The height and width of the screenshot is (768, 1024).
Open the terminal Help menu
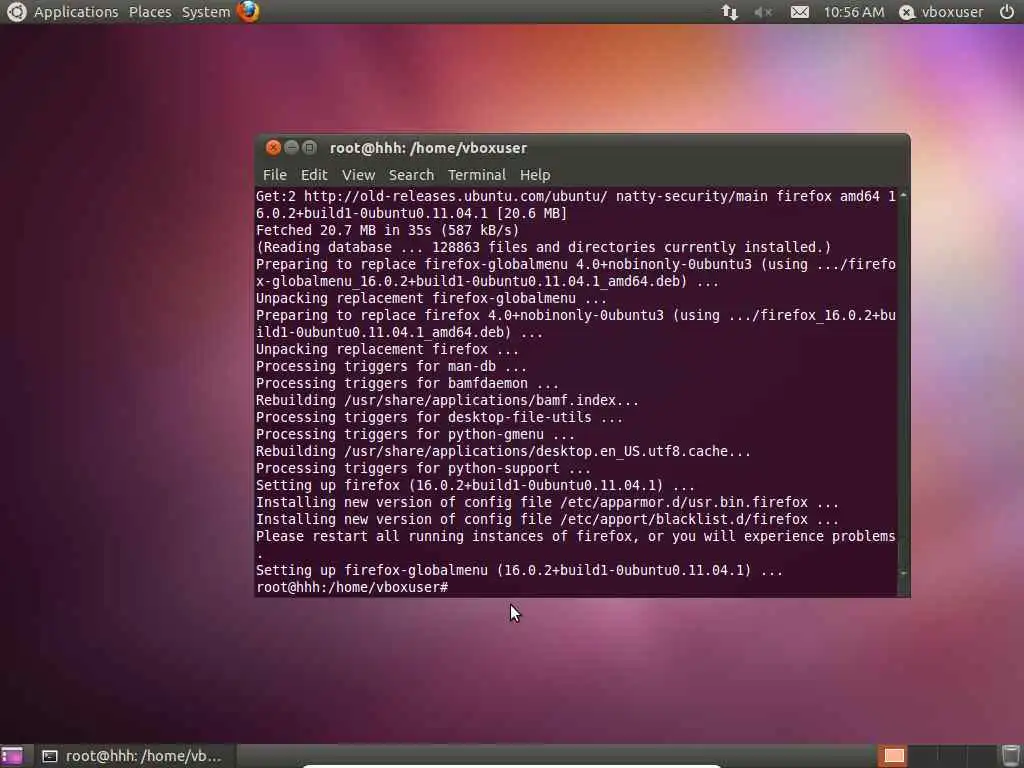coord(535,175)
